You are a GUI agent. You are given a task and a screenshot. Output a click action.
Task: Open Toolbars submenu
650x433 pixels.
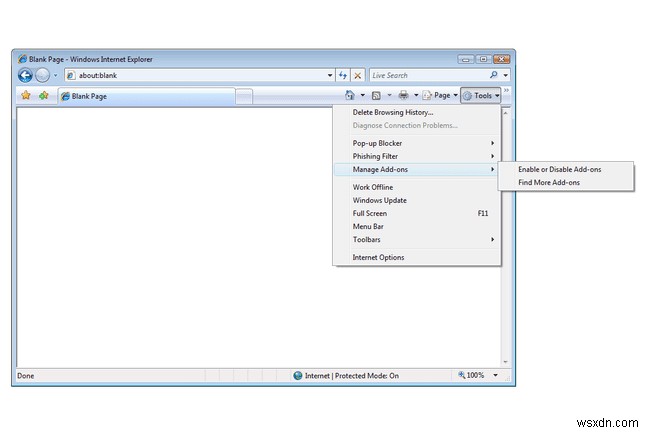[417, 240]
